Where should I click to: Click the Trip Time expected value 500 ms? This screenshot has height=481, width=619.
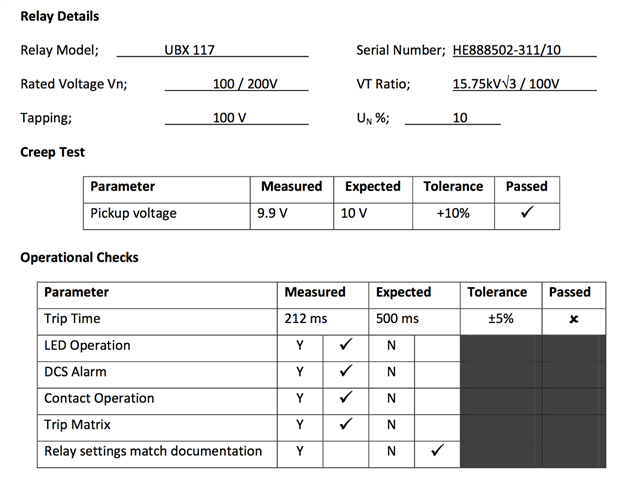point(397,319)
